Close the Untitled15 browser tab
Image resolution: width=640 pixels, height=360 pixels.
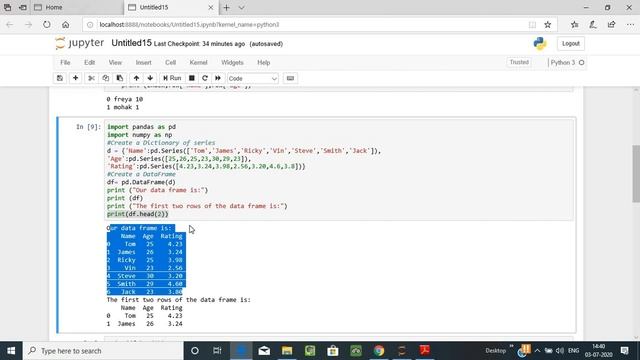(x=211, y=7)
